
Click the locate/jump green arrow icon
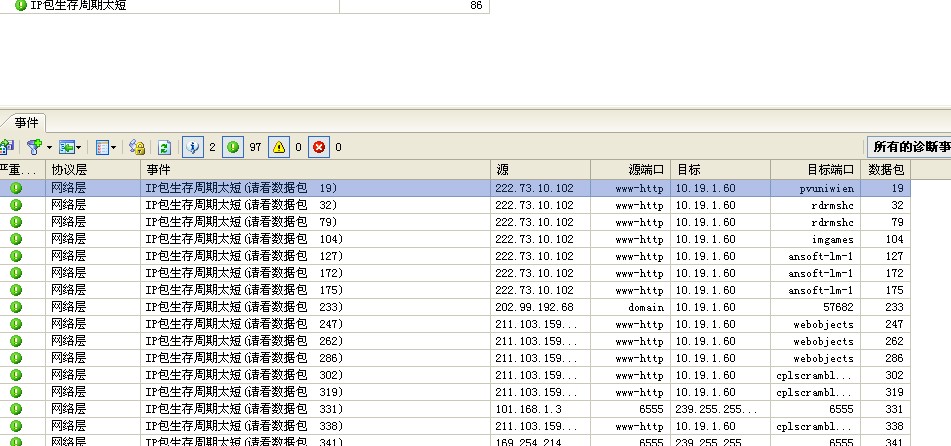point(66,147)
